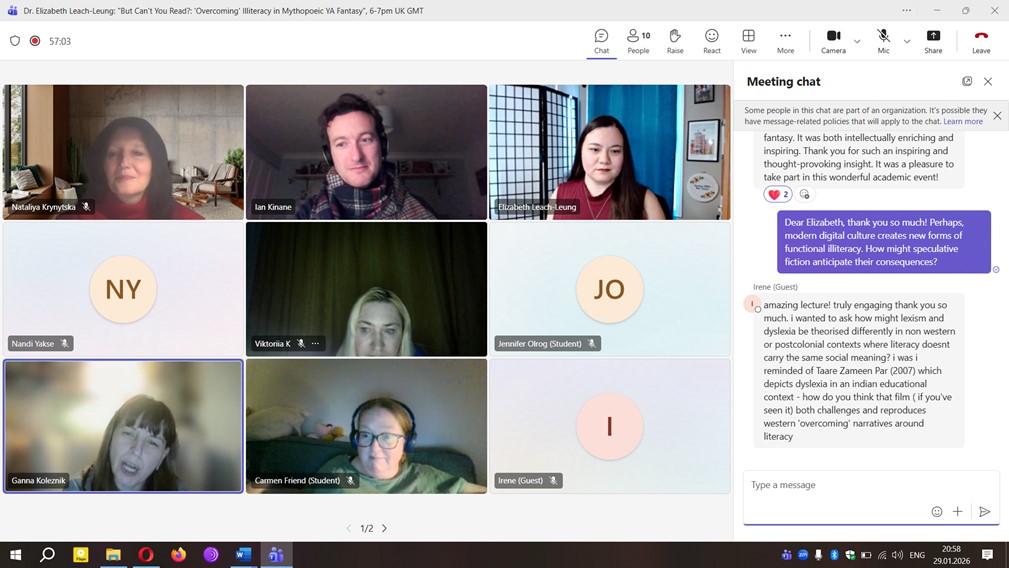This screenshot has height=568, width=1009.
Task: Click the heart reaction on the message
Action: pos(777,194)
